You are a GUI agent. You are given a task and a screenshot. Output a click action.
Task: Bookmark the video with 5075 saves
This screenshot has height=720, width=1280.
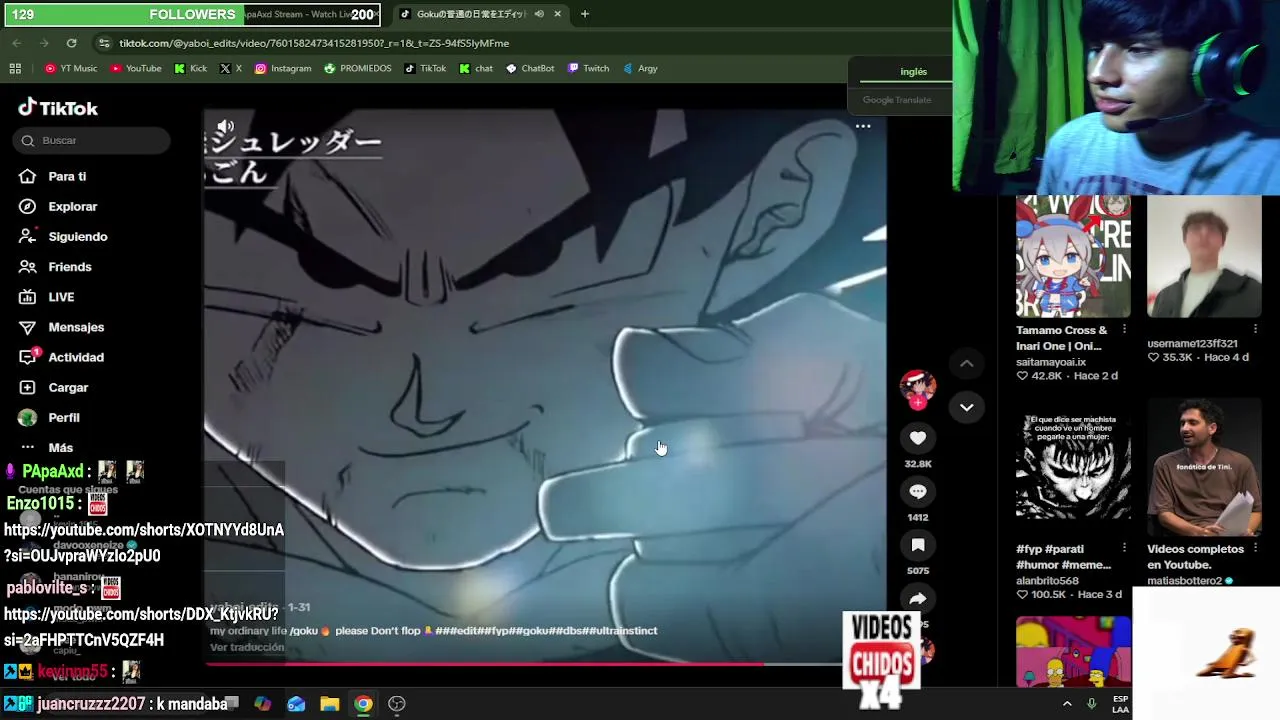pyautogui.click(x=918, y=545)
